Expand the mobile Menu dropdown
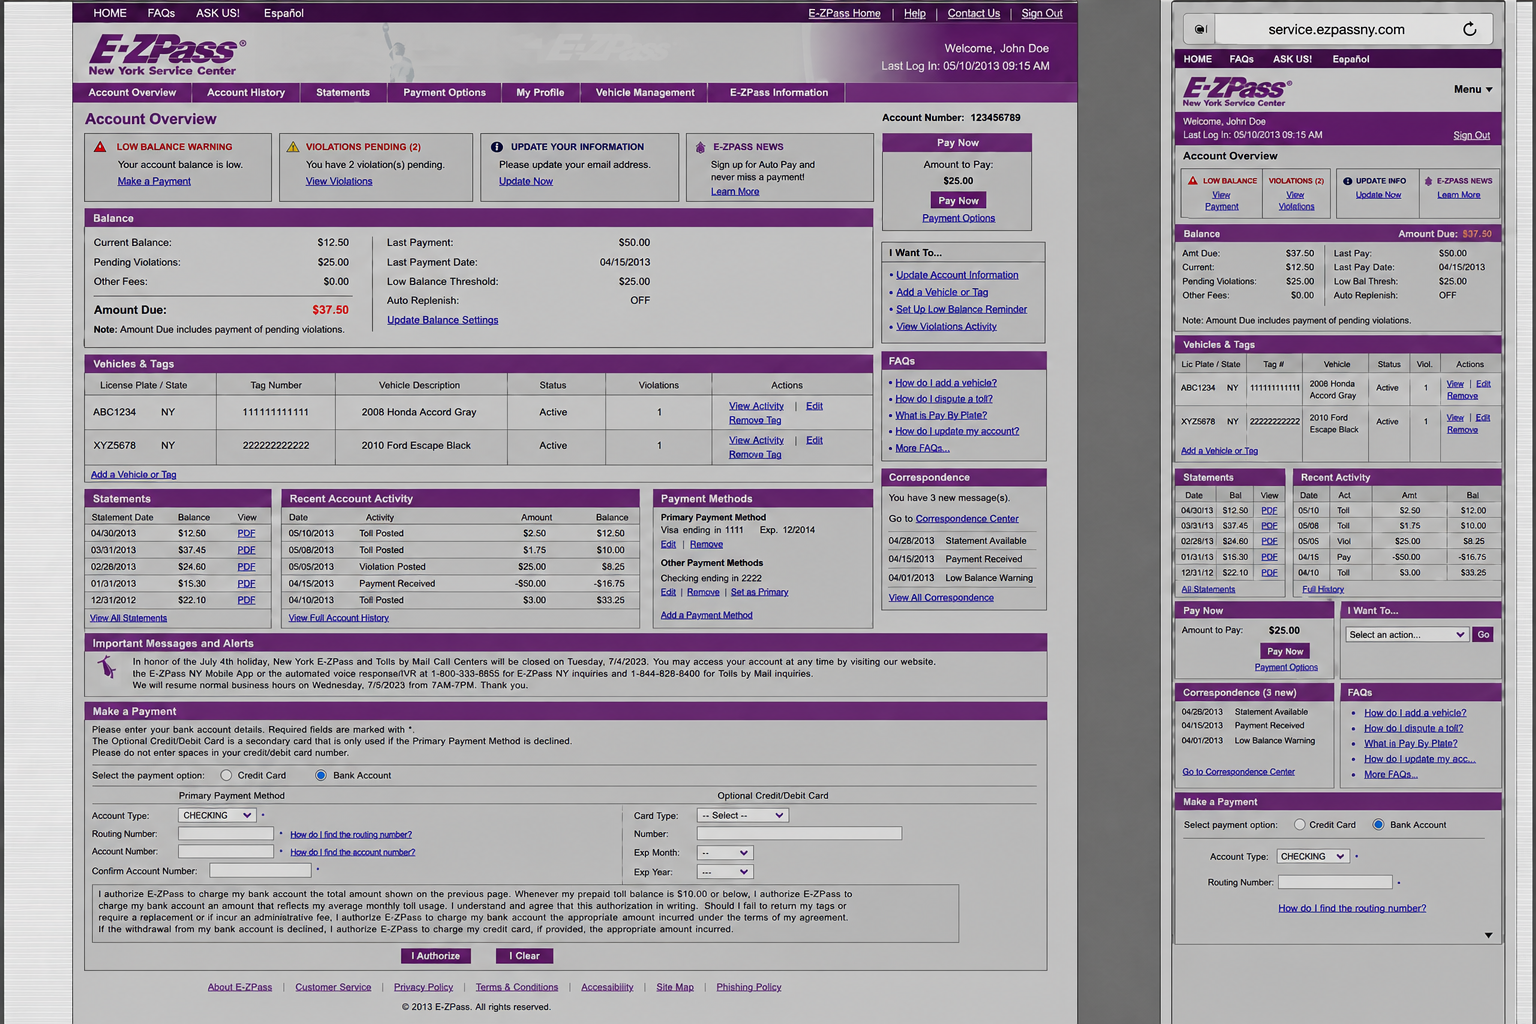 tap(1473, 89)
